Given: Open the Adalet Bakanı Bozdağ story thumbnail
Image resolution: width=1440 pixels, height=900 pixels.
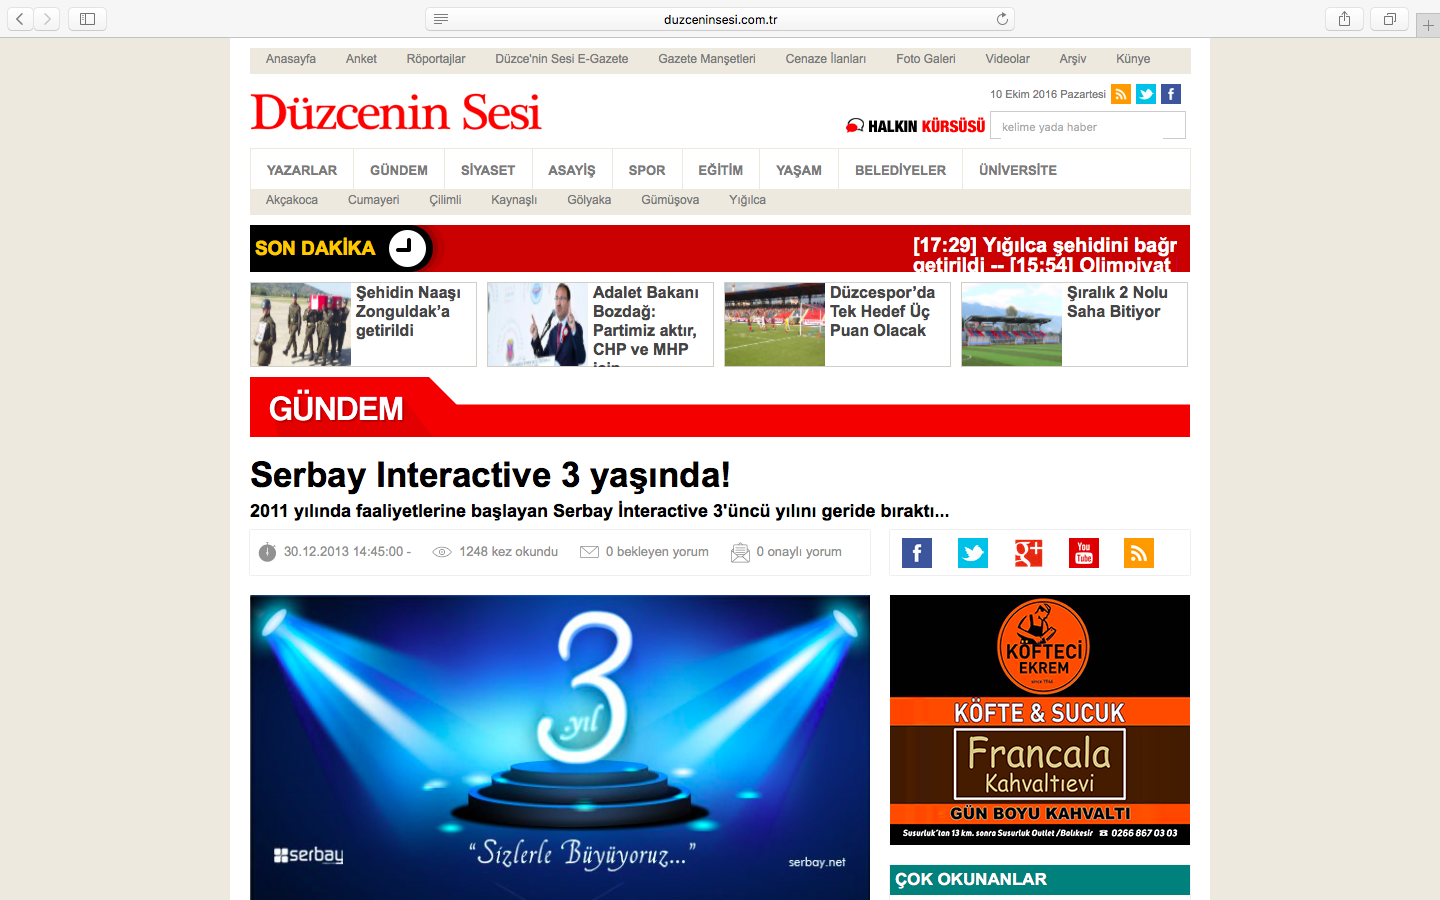Looking at the screenshot, I should (x=537, y=324).
